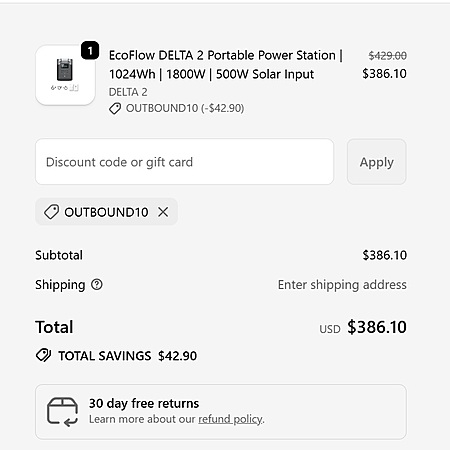Click the 30 day free returns heading
Viewport: 450px width, 450px height.
click(144, 403)
